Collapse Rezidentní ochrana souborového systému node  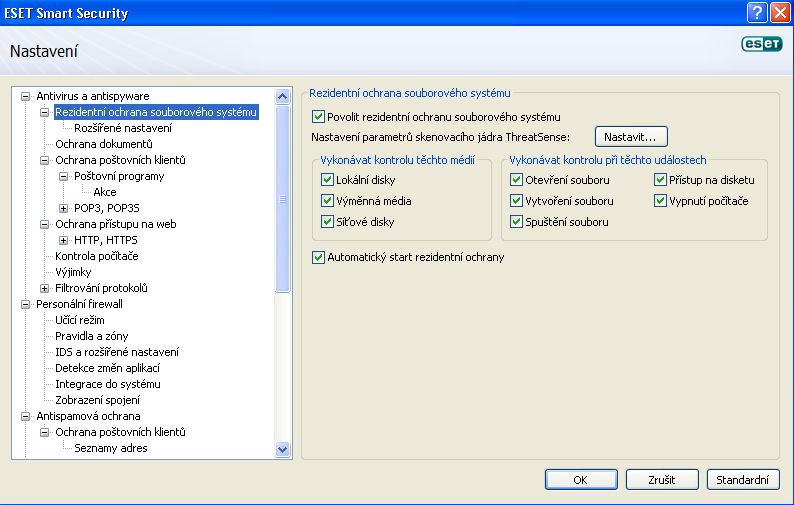(x=45, y=112)
